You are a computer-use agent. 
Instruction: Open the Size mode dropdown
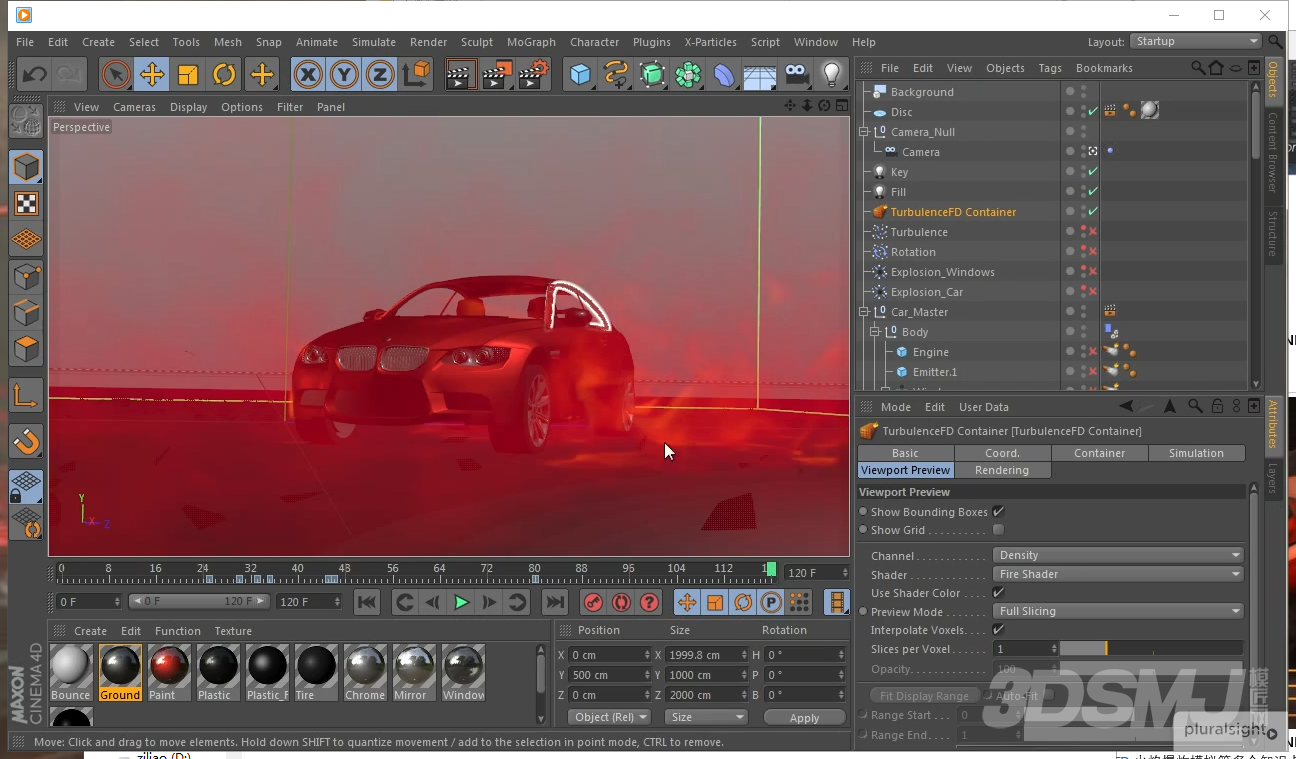pos(707,717)
